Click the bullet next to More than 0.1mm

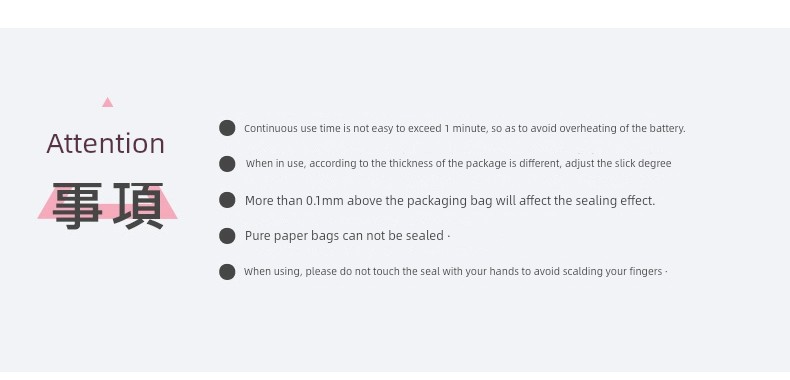pos(227,200)
